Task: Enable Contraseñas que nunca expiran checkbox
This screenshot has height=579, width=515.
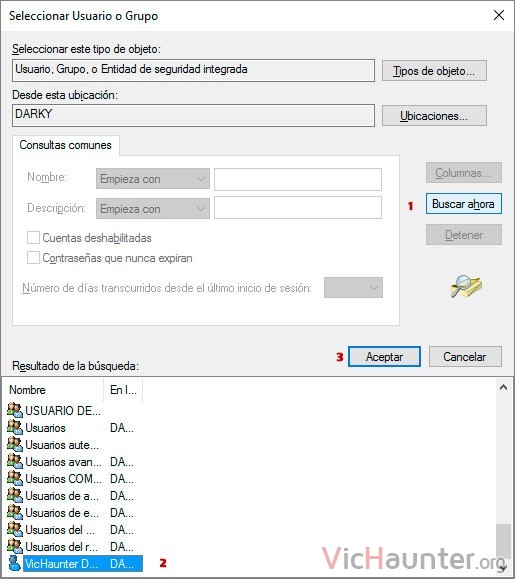Action: coord(33,257)
